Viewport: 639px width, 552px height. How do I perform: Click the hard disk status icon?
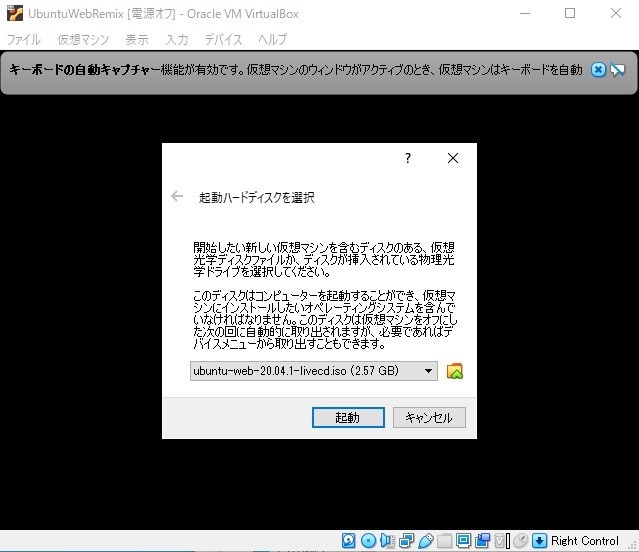349,541
